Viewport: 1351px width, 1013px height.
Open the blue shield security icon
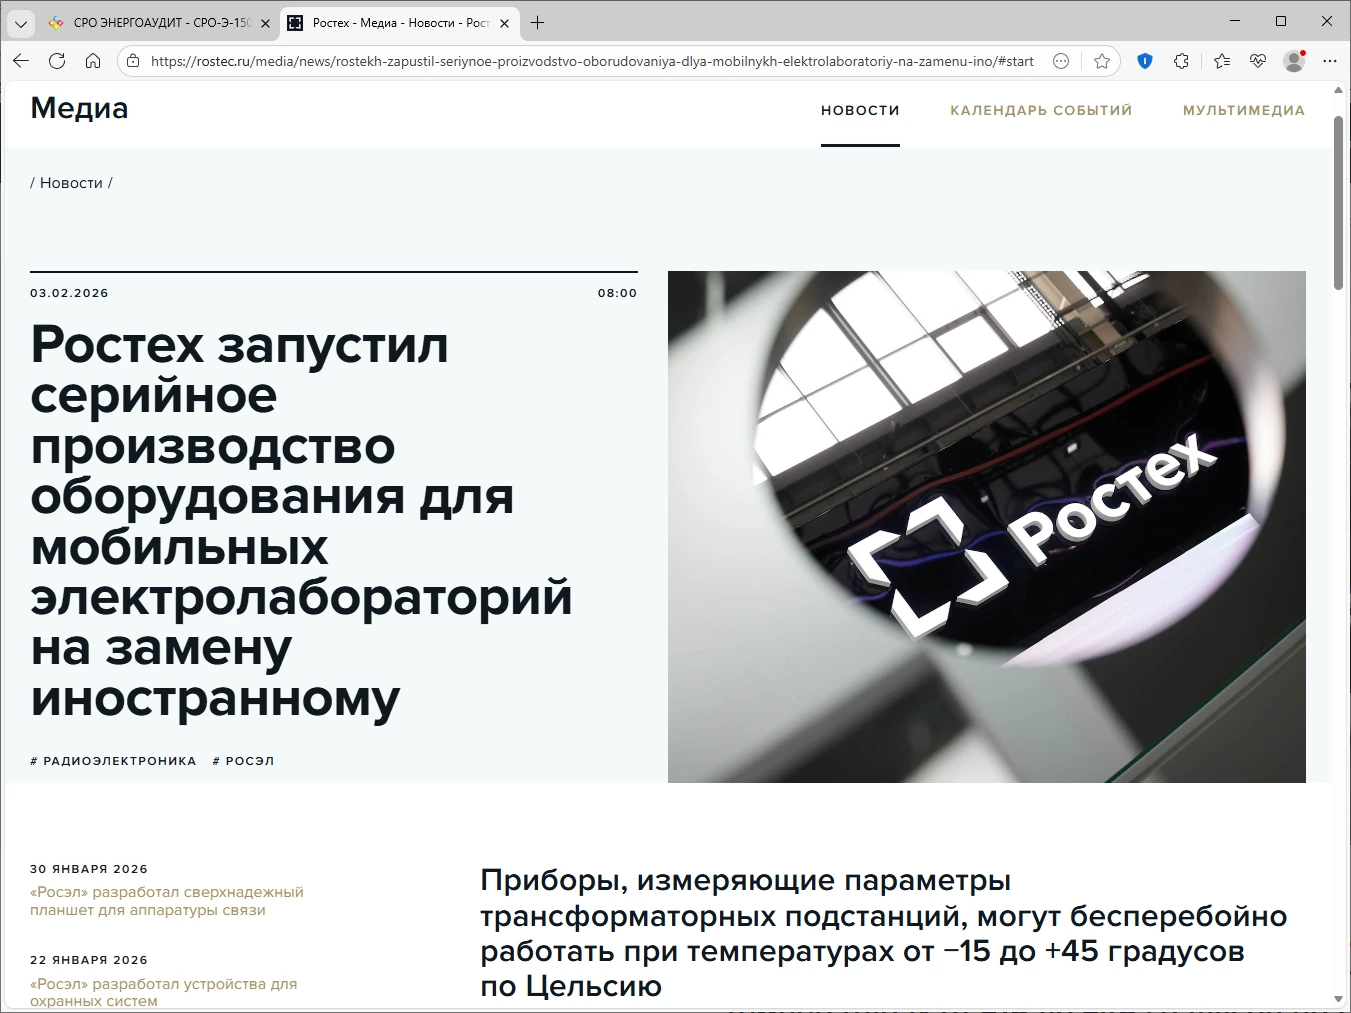tap(1145, 61)
